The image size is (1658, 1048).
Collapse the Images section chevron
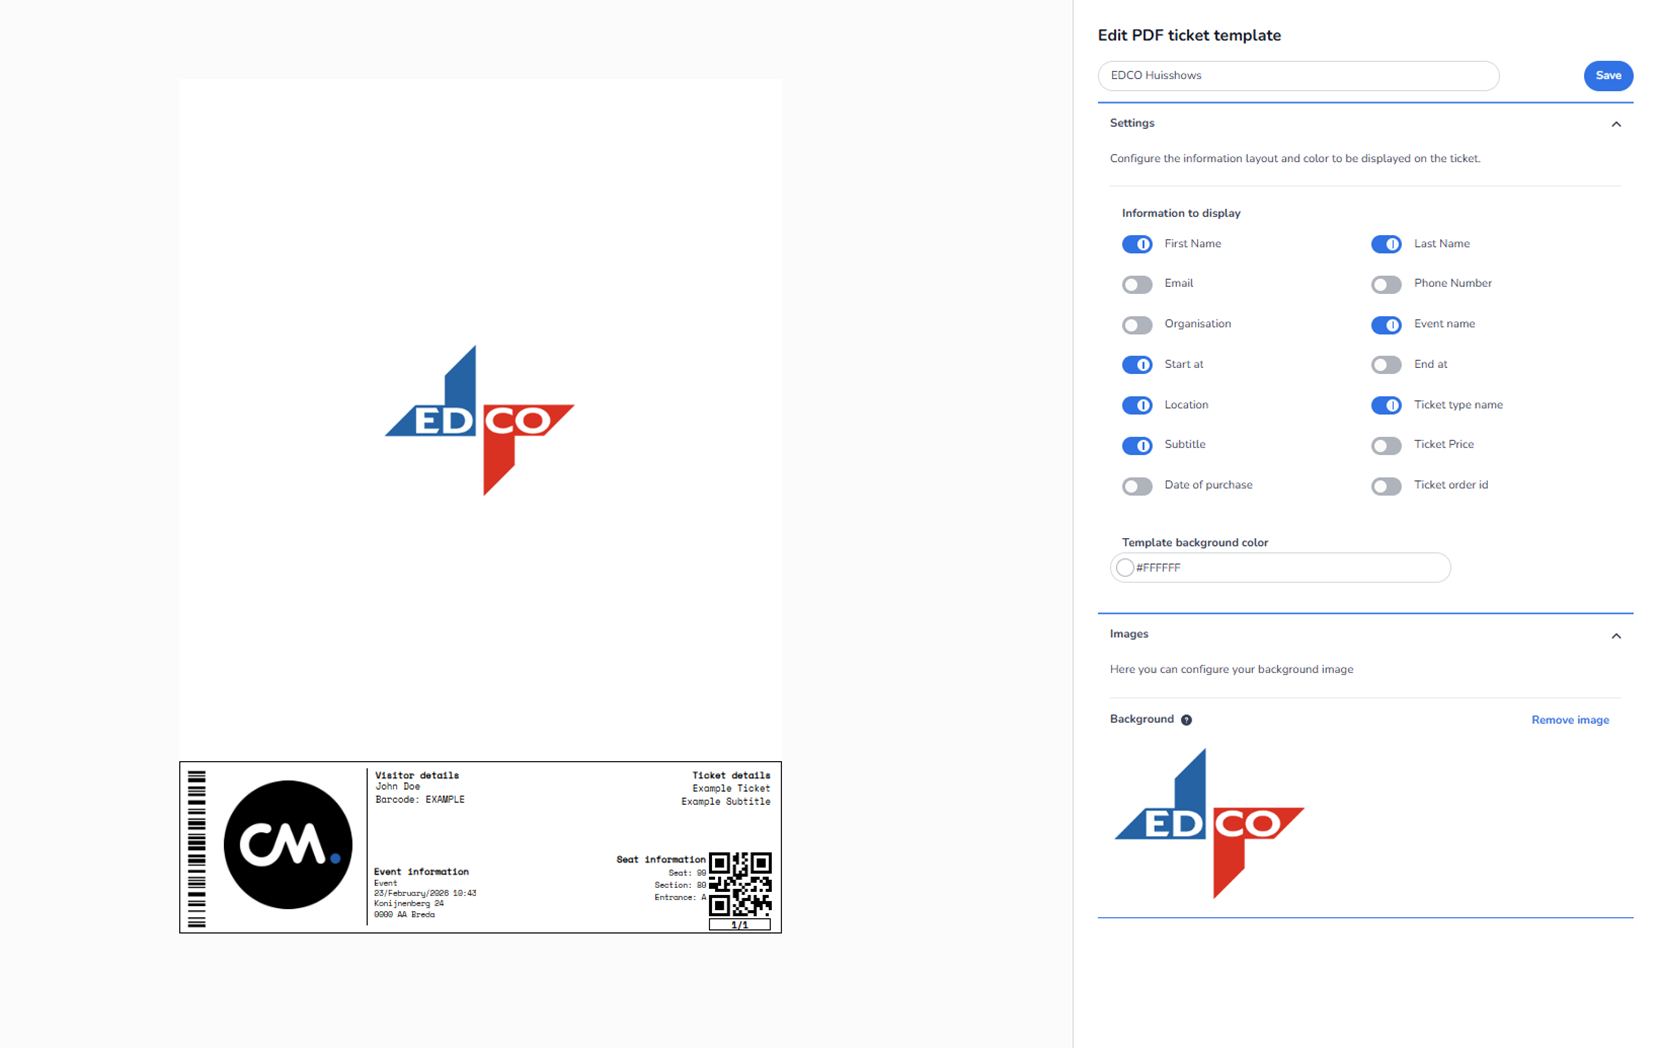pos(1616,635)
